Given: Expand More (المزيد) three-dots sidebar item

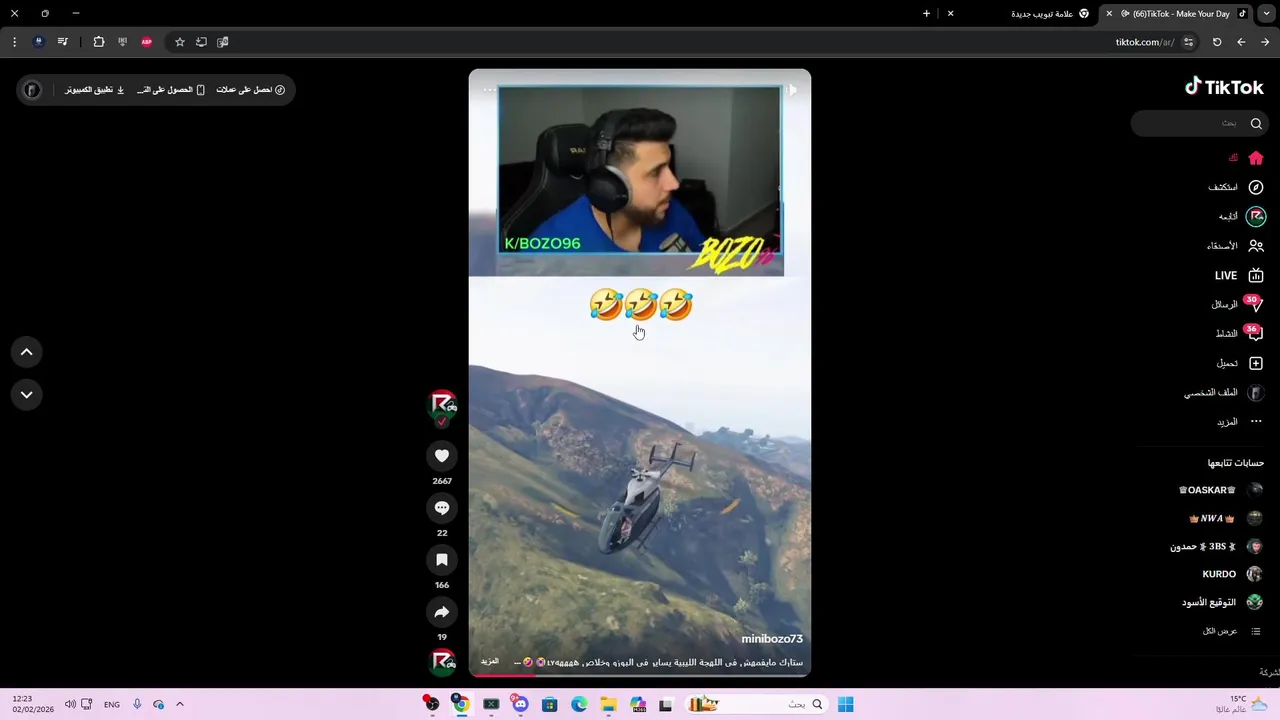Looking at the screenshot, I should point(1240,422).
